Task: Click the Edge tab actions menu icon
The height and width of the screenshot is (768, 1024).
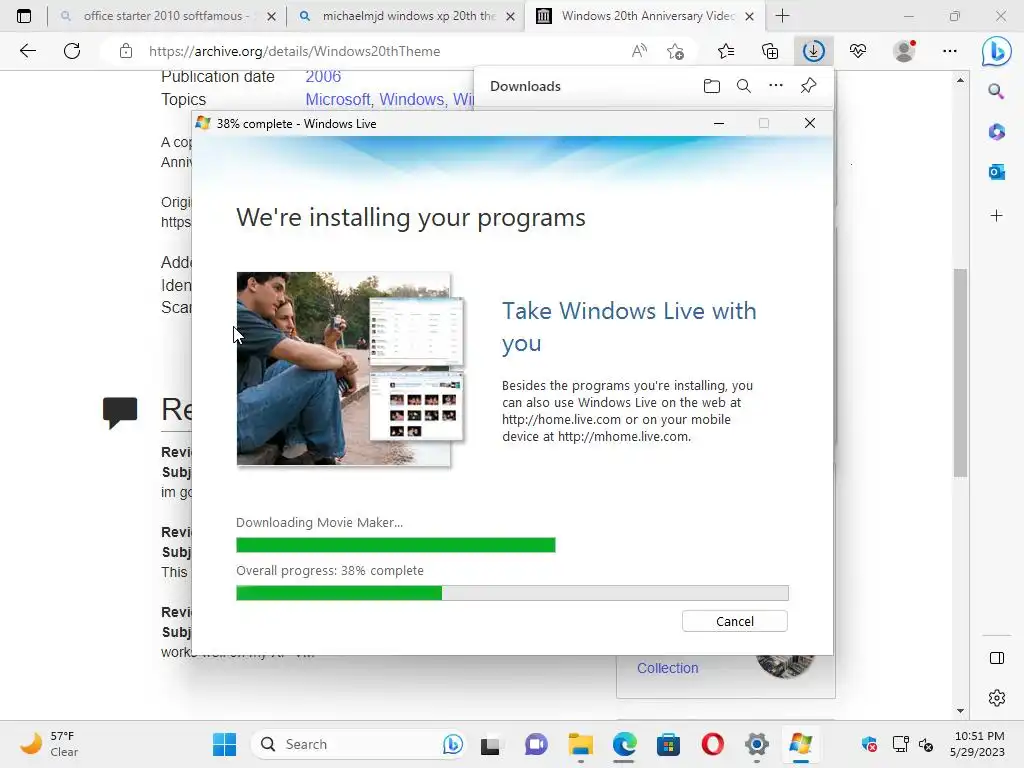Action: [24, 16]
